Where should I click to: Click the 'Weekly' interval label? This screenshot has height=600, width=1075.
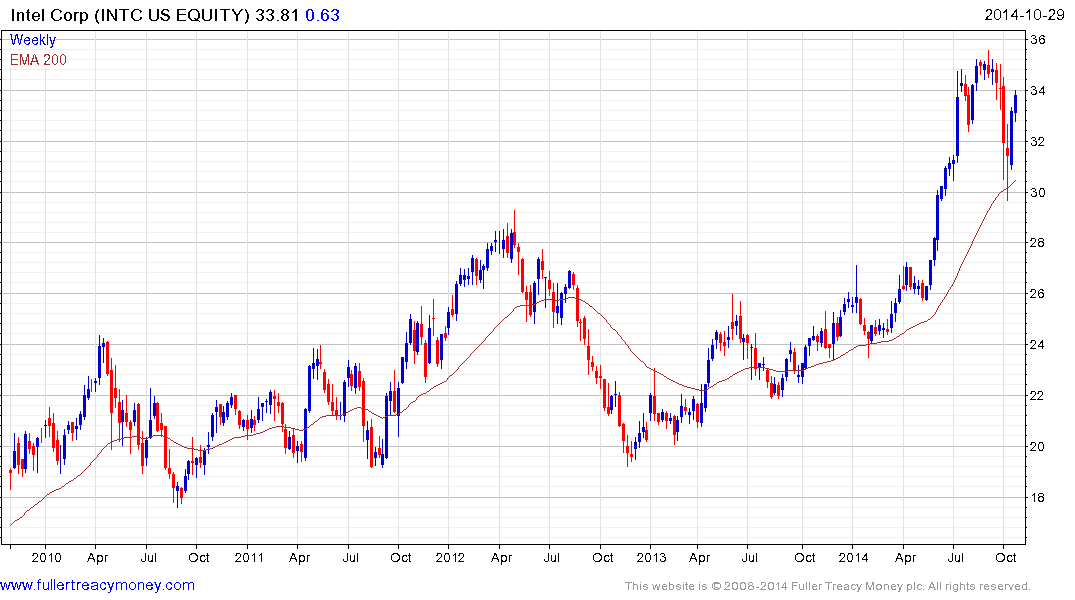point(33,40)
